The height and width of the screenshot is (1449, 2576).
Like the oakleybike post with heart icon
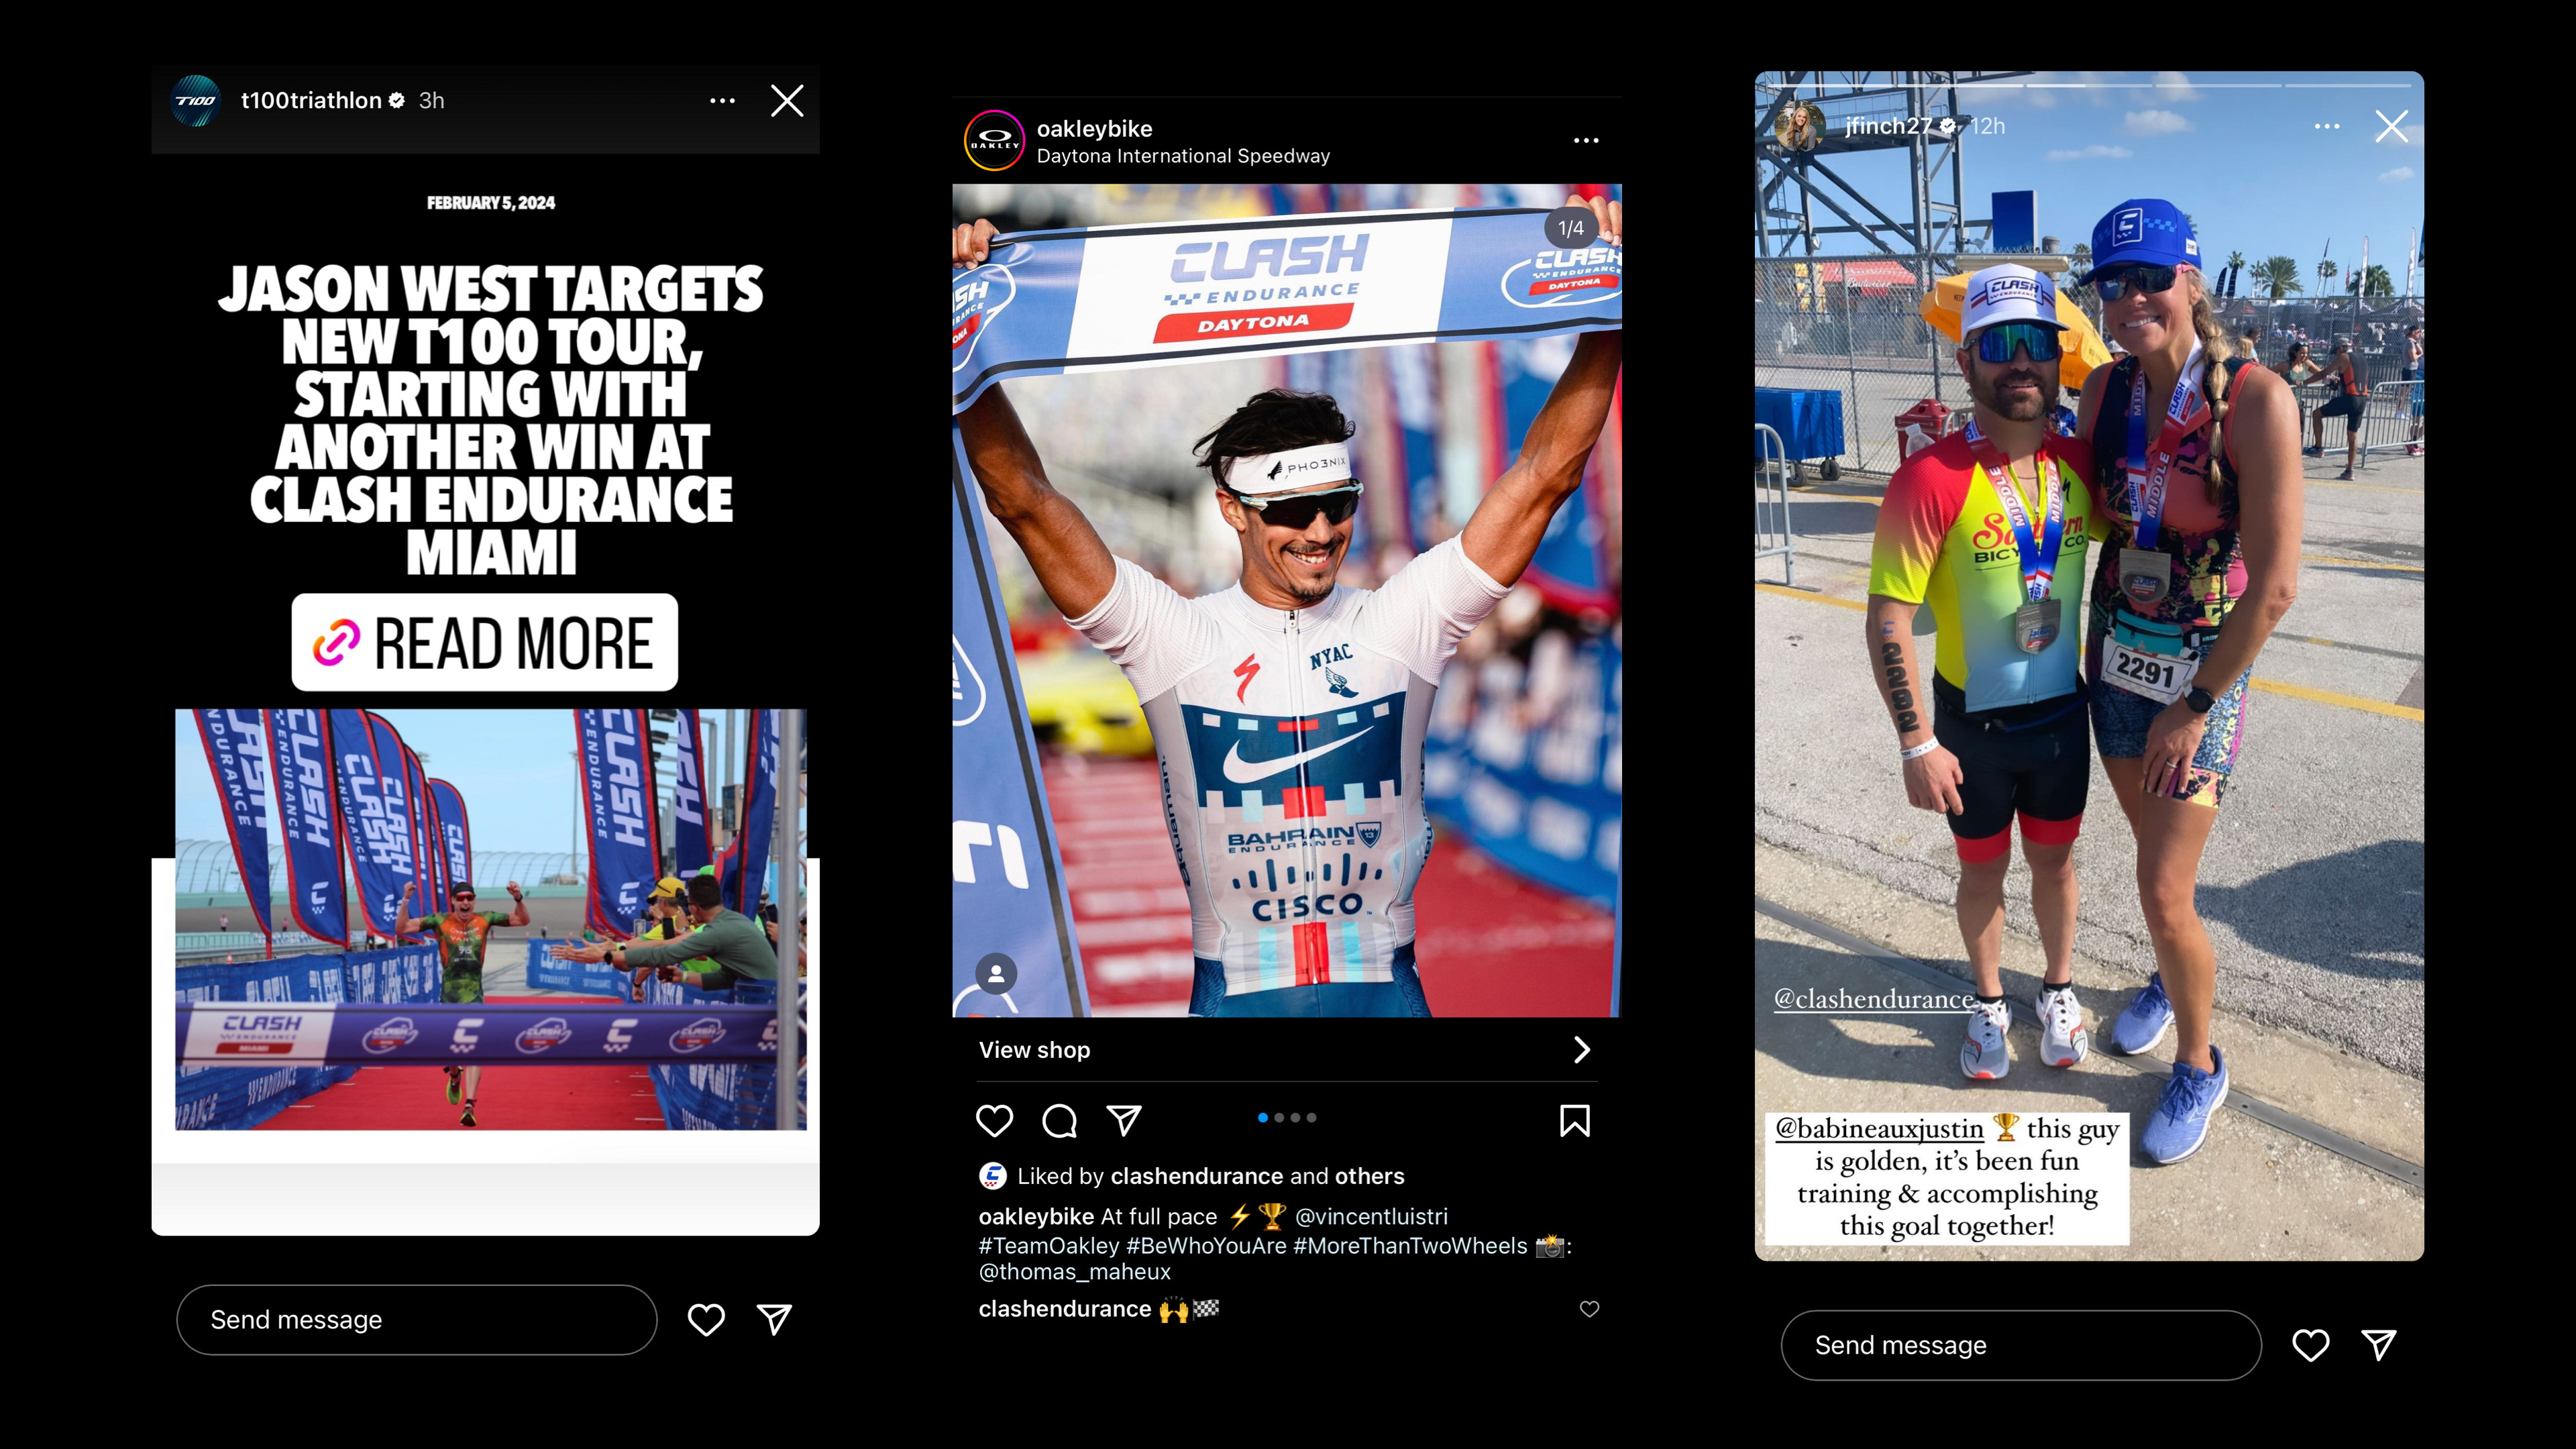[994, 1121]
